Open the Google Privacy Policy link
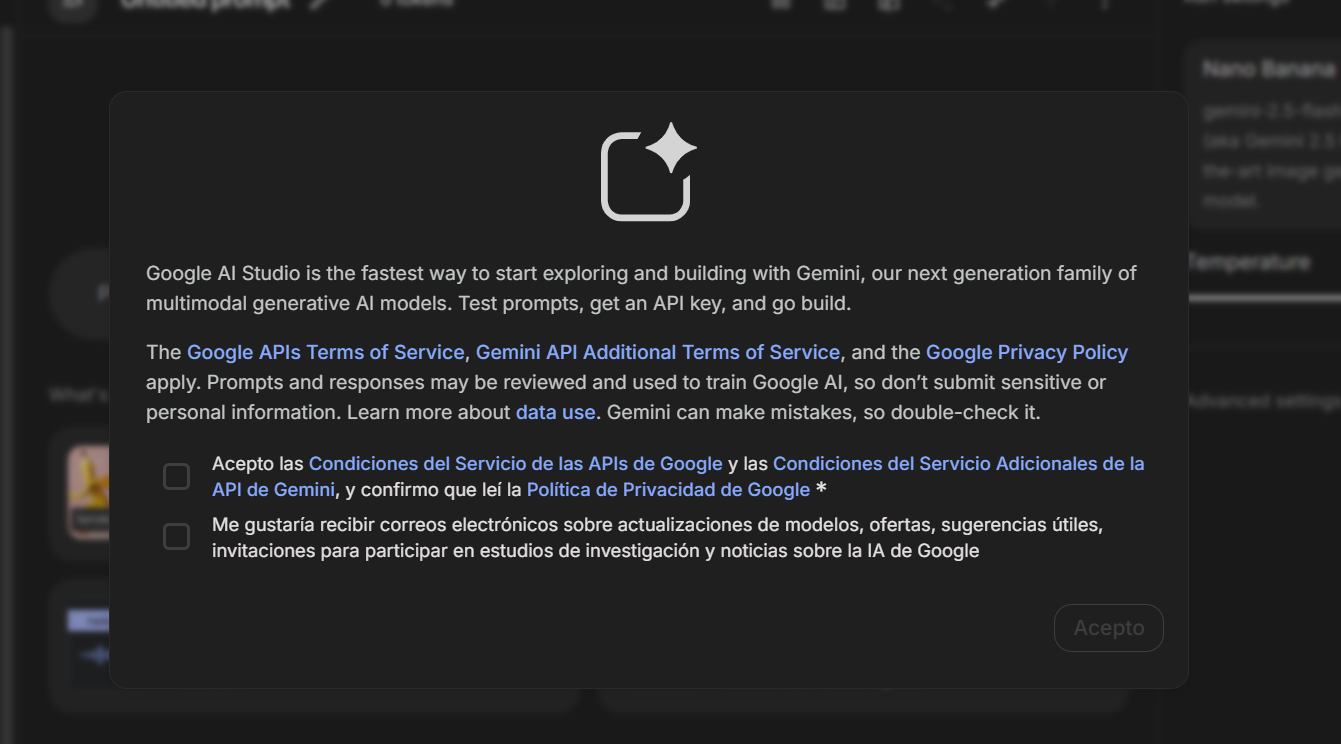 click(1027, 352)
